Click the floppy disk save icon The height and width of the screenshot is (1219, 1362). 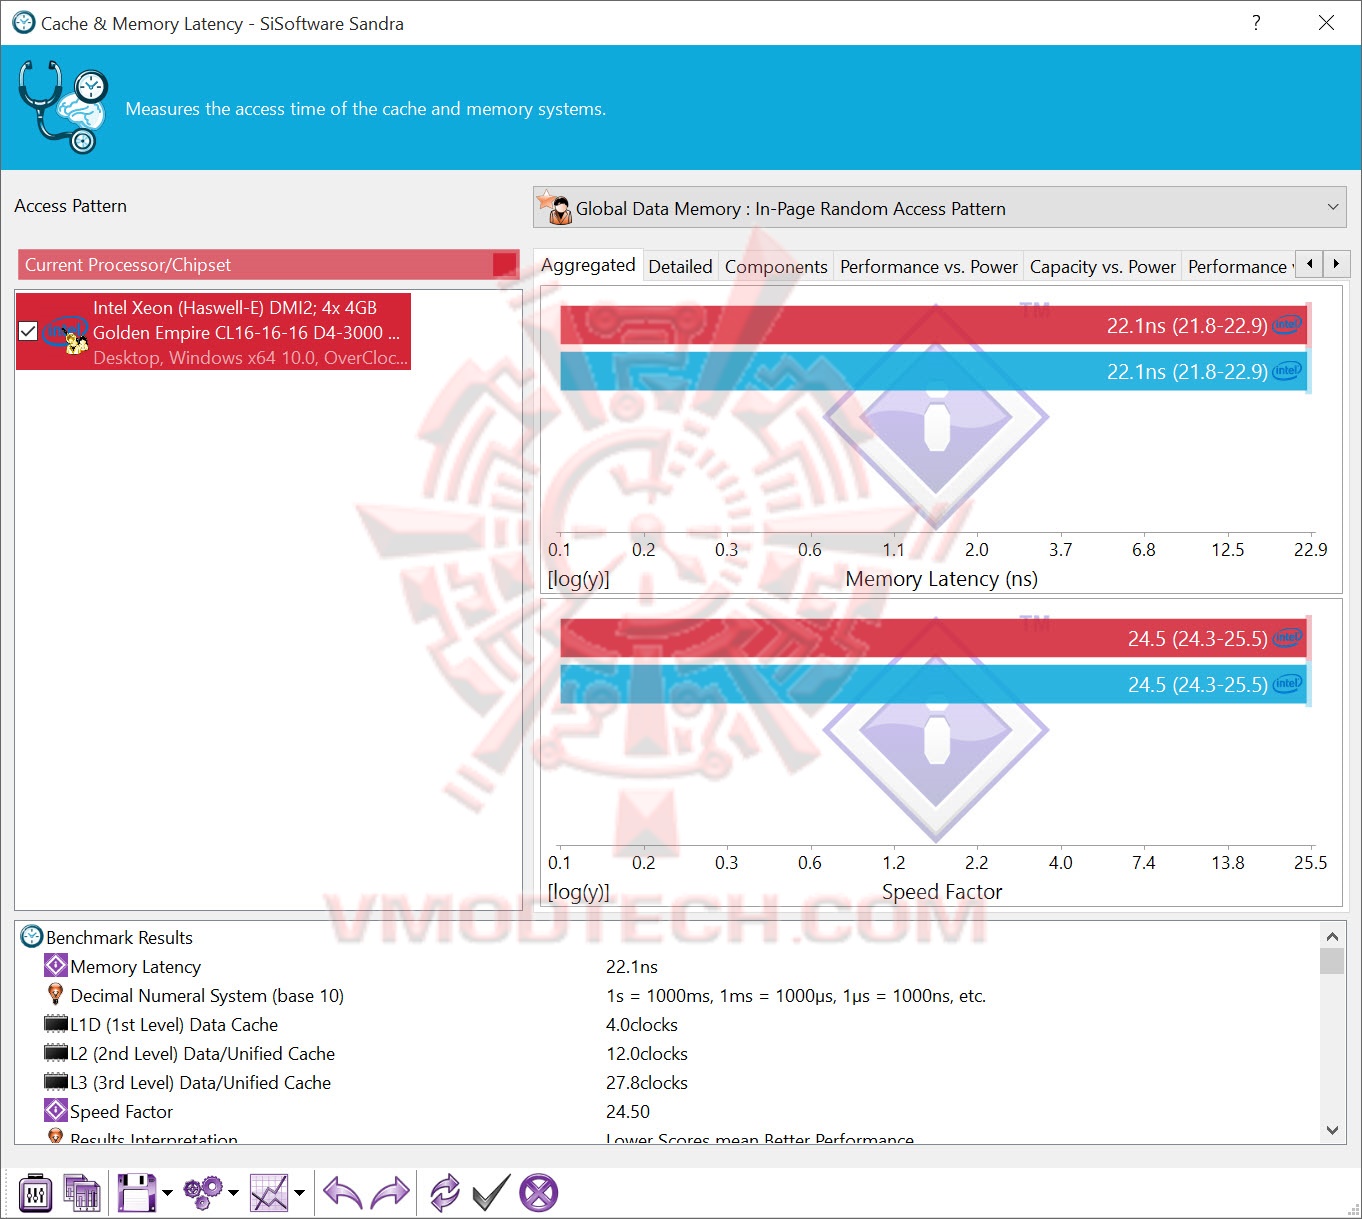coord(136,1193)
